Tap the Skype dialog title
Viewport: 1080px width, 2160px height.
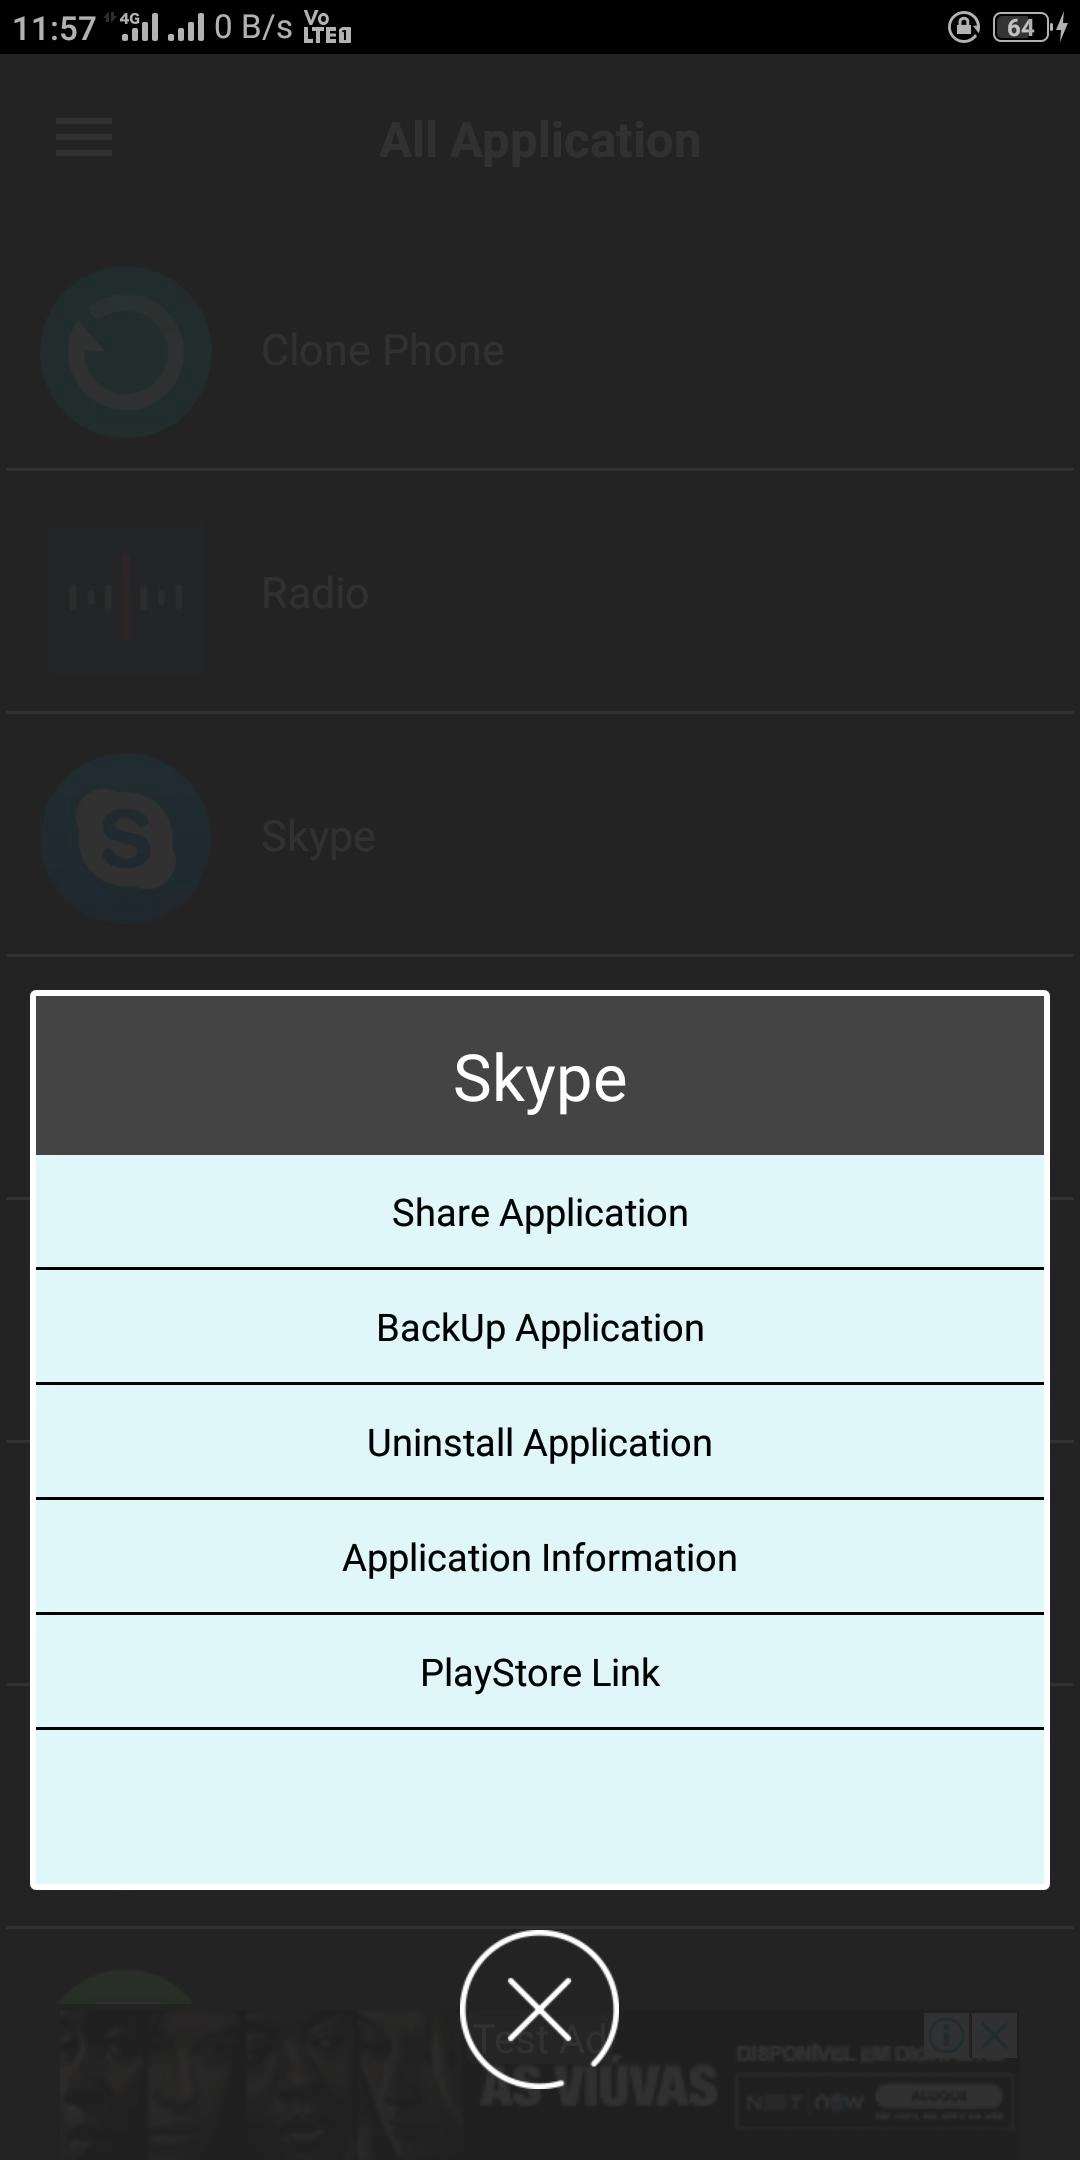pyautogui.click(x=540, y=1078)
